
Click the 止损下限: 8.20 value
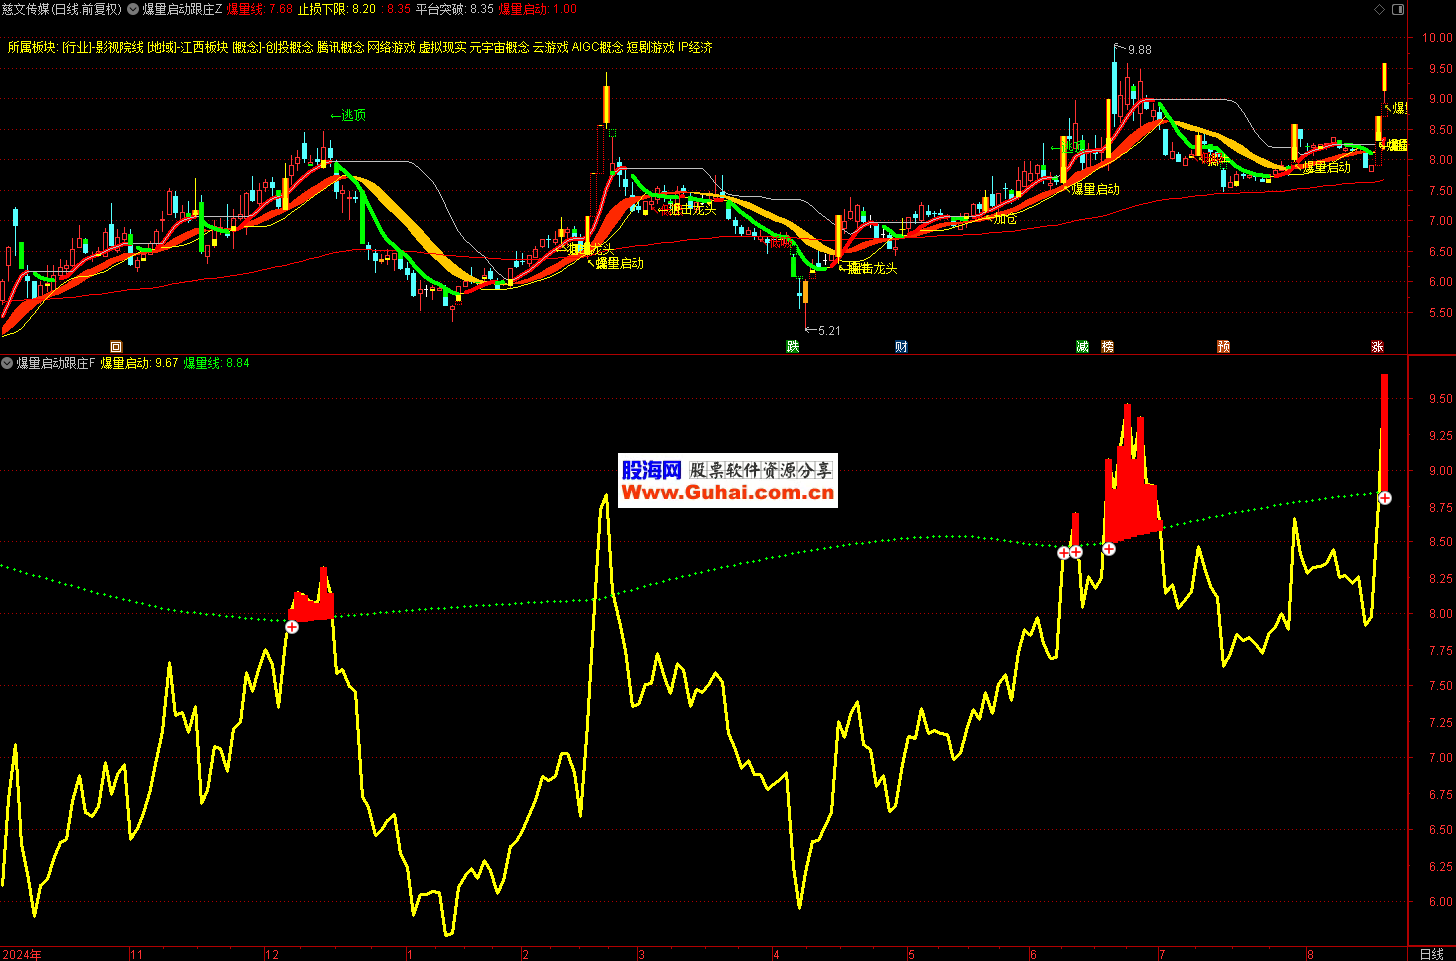click(x=337, y=9)
